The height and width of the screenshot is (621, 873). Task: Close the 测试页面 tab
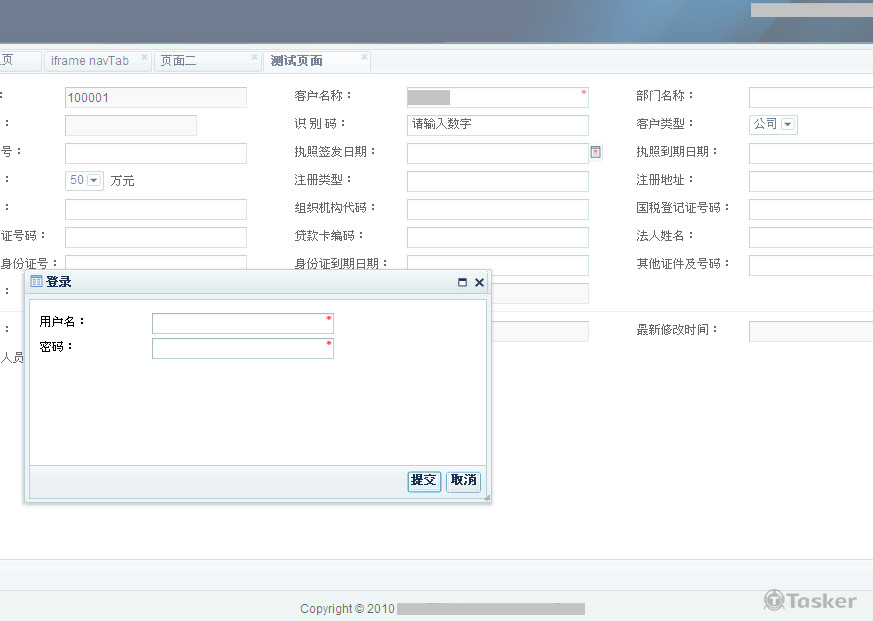tap(363, 55)
